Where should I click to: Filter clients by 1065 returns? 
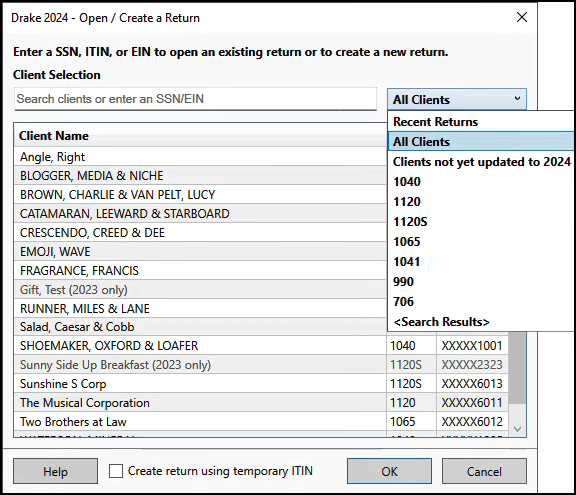pyautogui.click(x=481, y=242)
